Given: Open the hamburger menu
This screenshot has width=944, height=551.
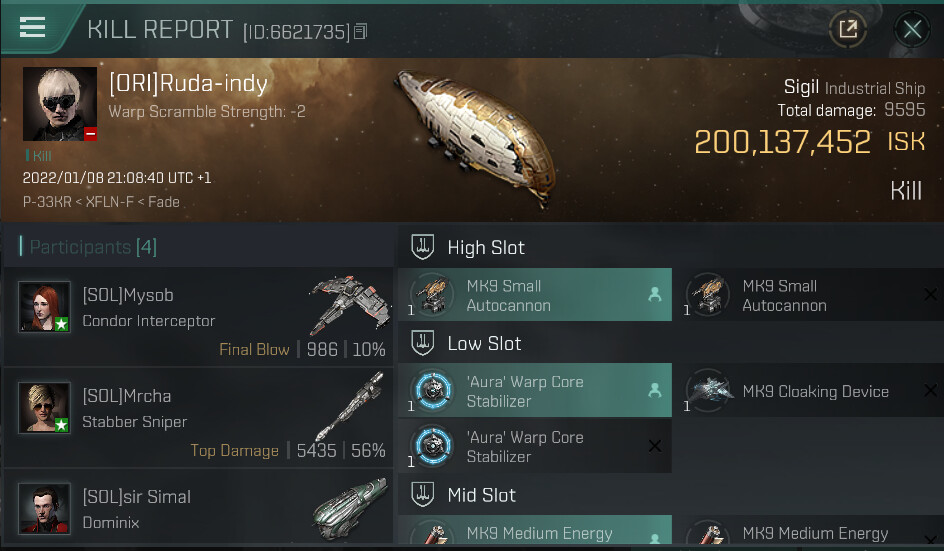Looking at the screenshot, I should click(x=33, y=28).
